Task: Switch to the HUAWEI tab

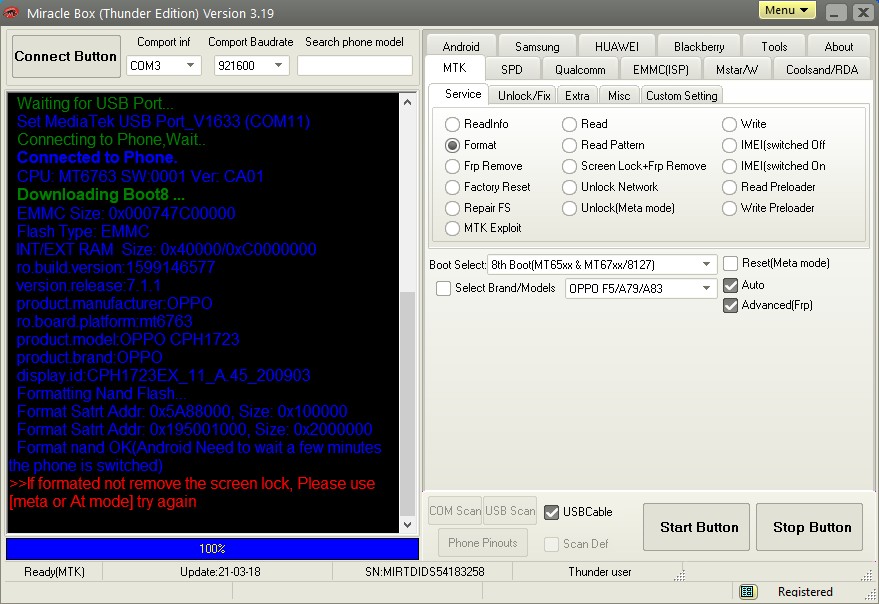Action: 617,46
